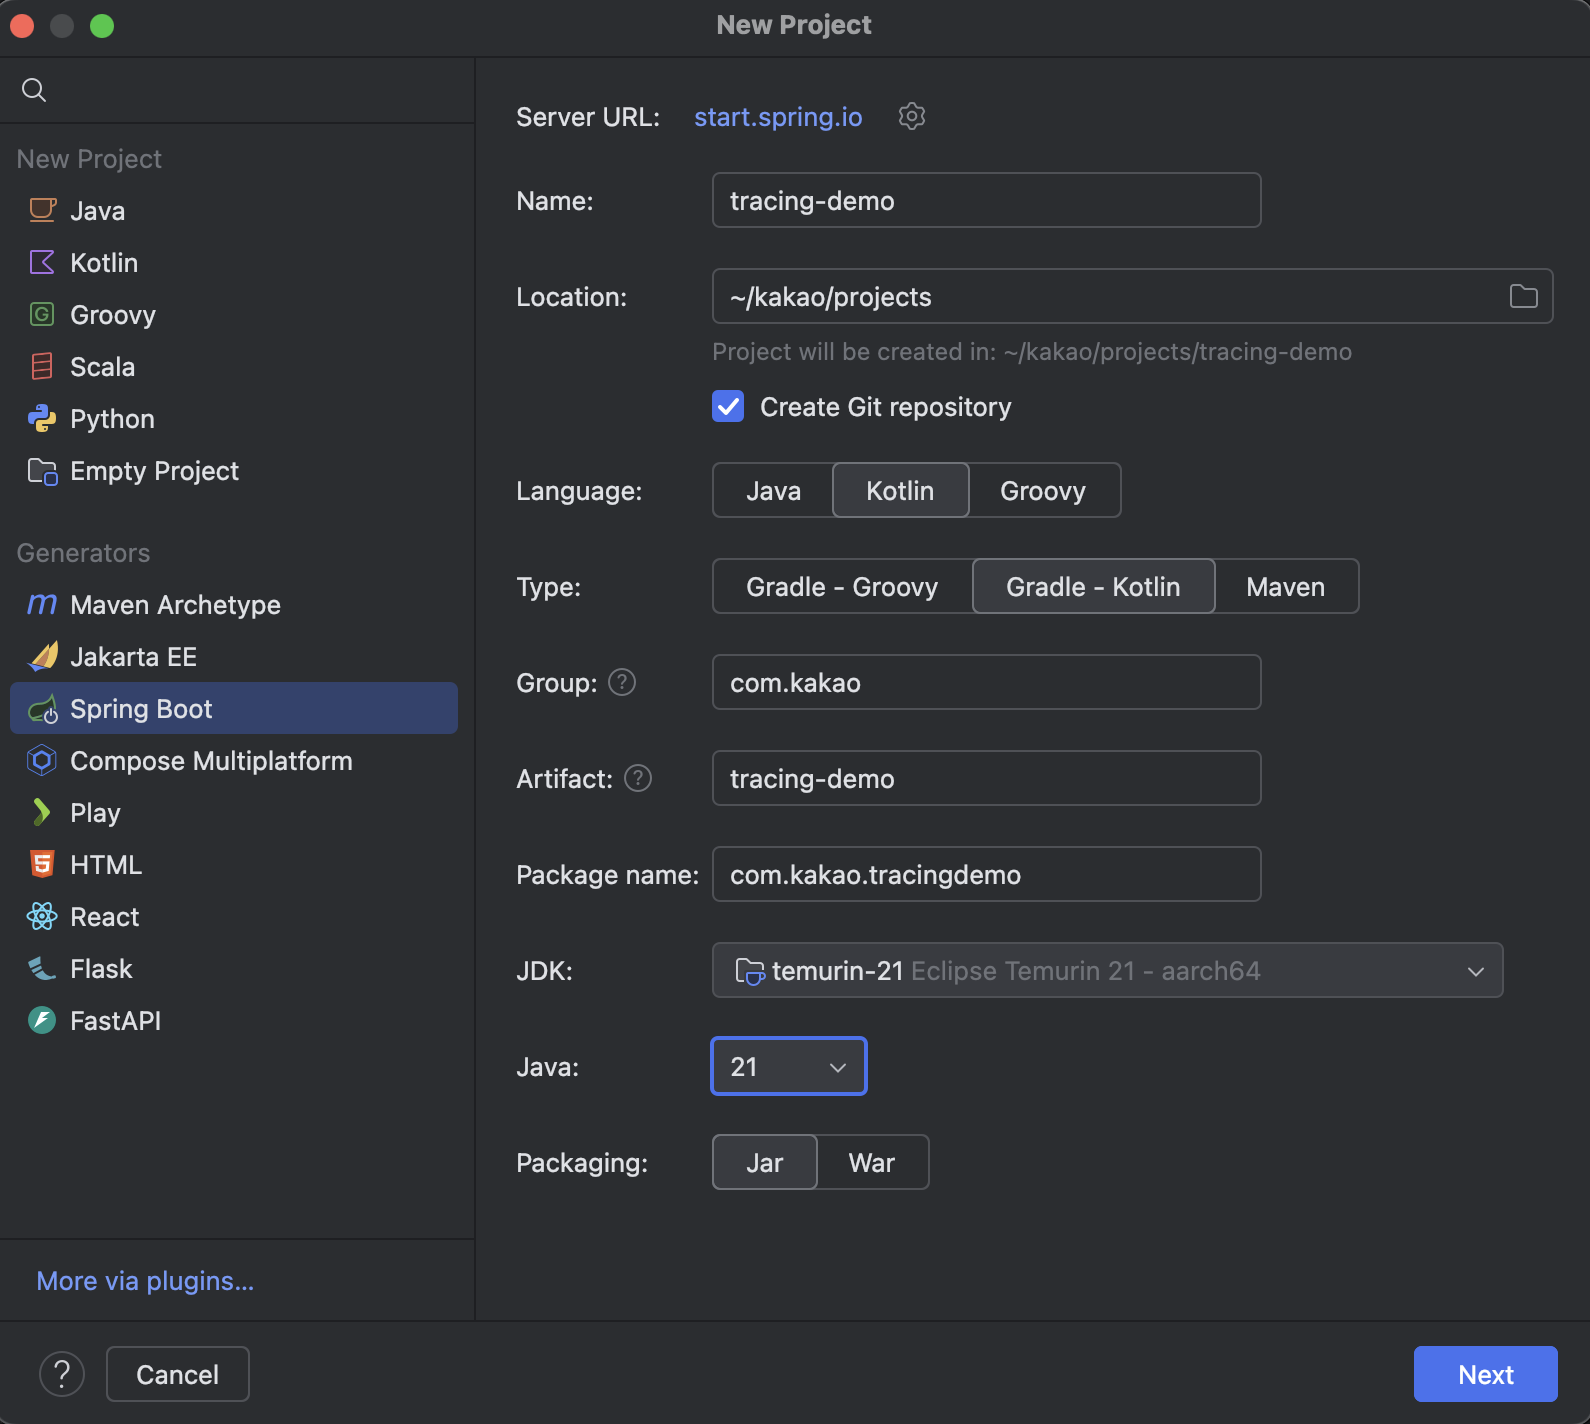Open Artifact field help icon

(x=638, y=778)
